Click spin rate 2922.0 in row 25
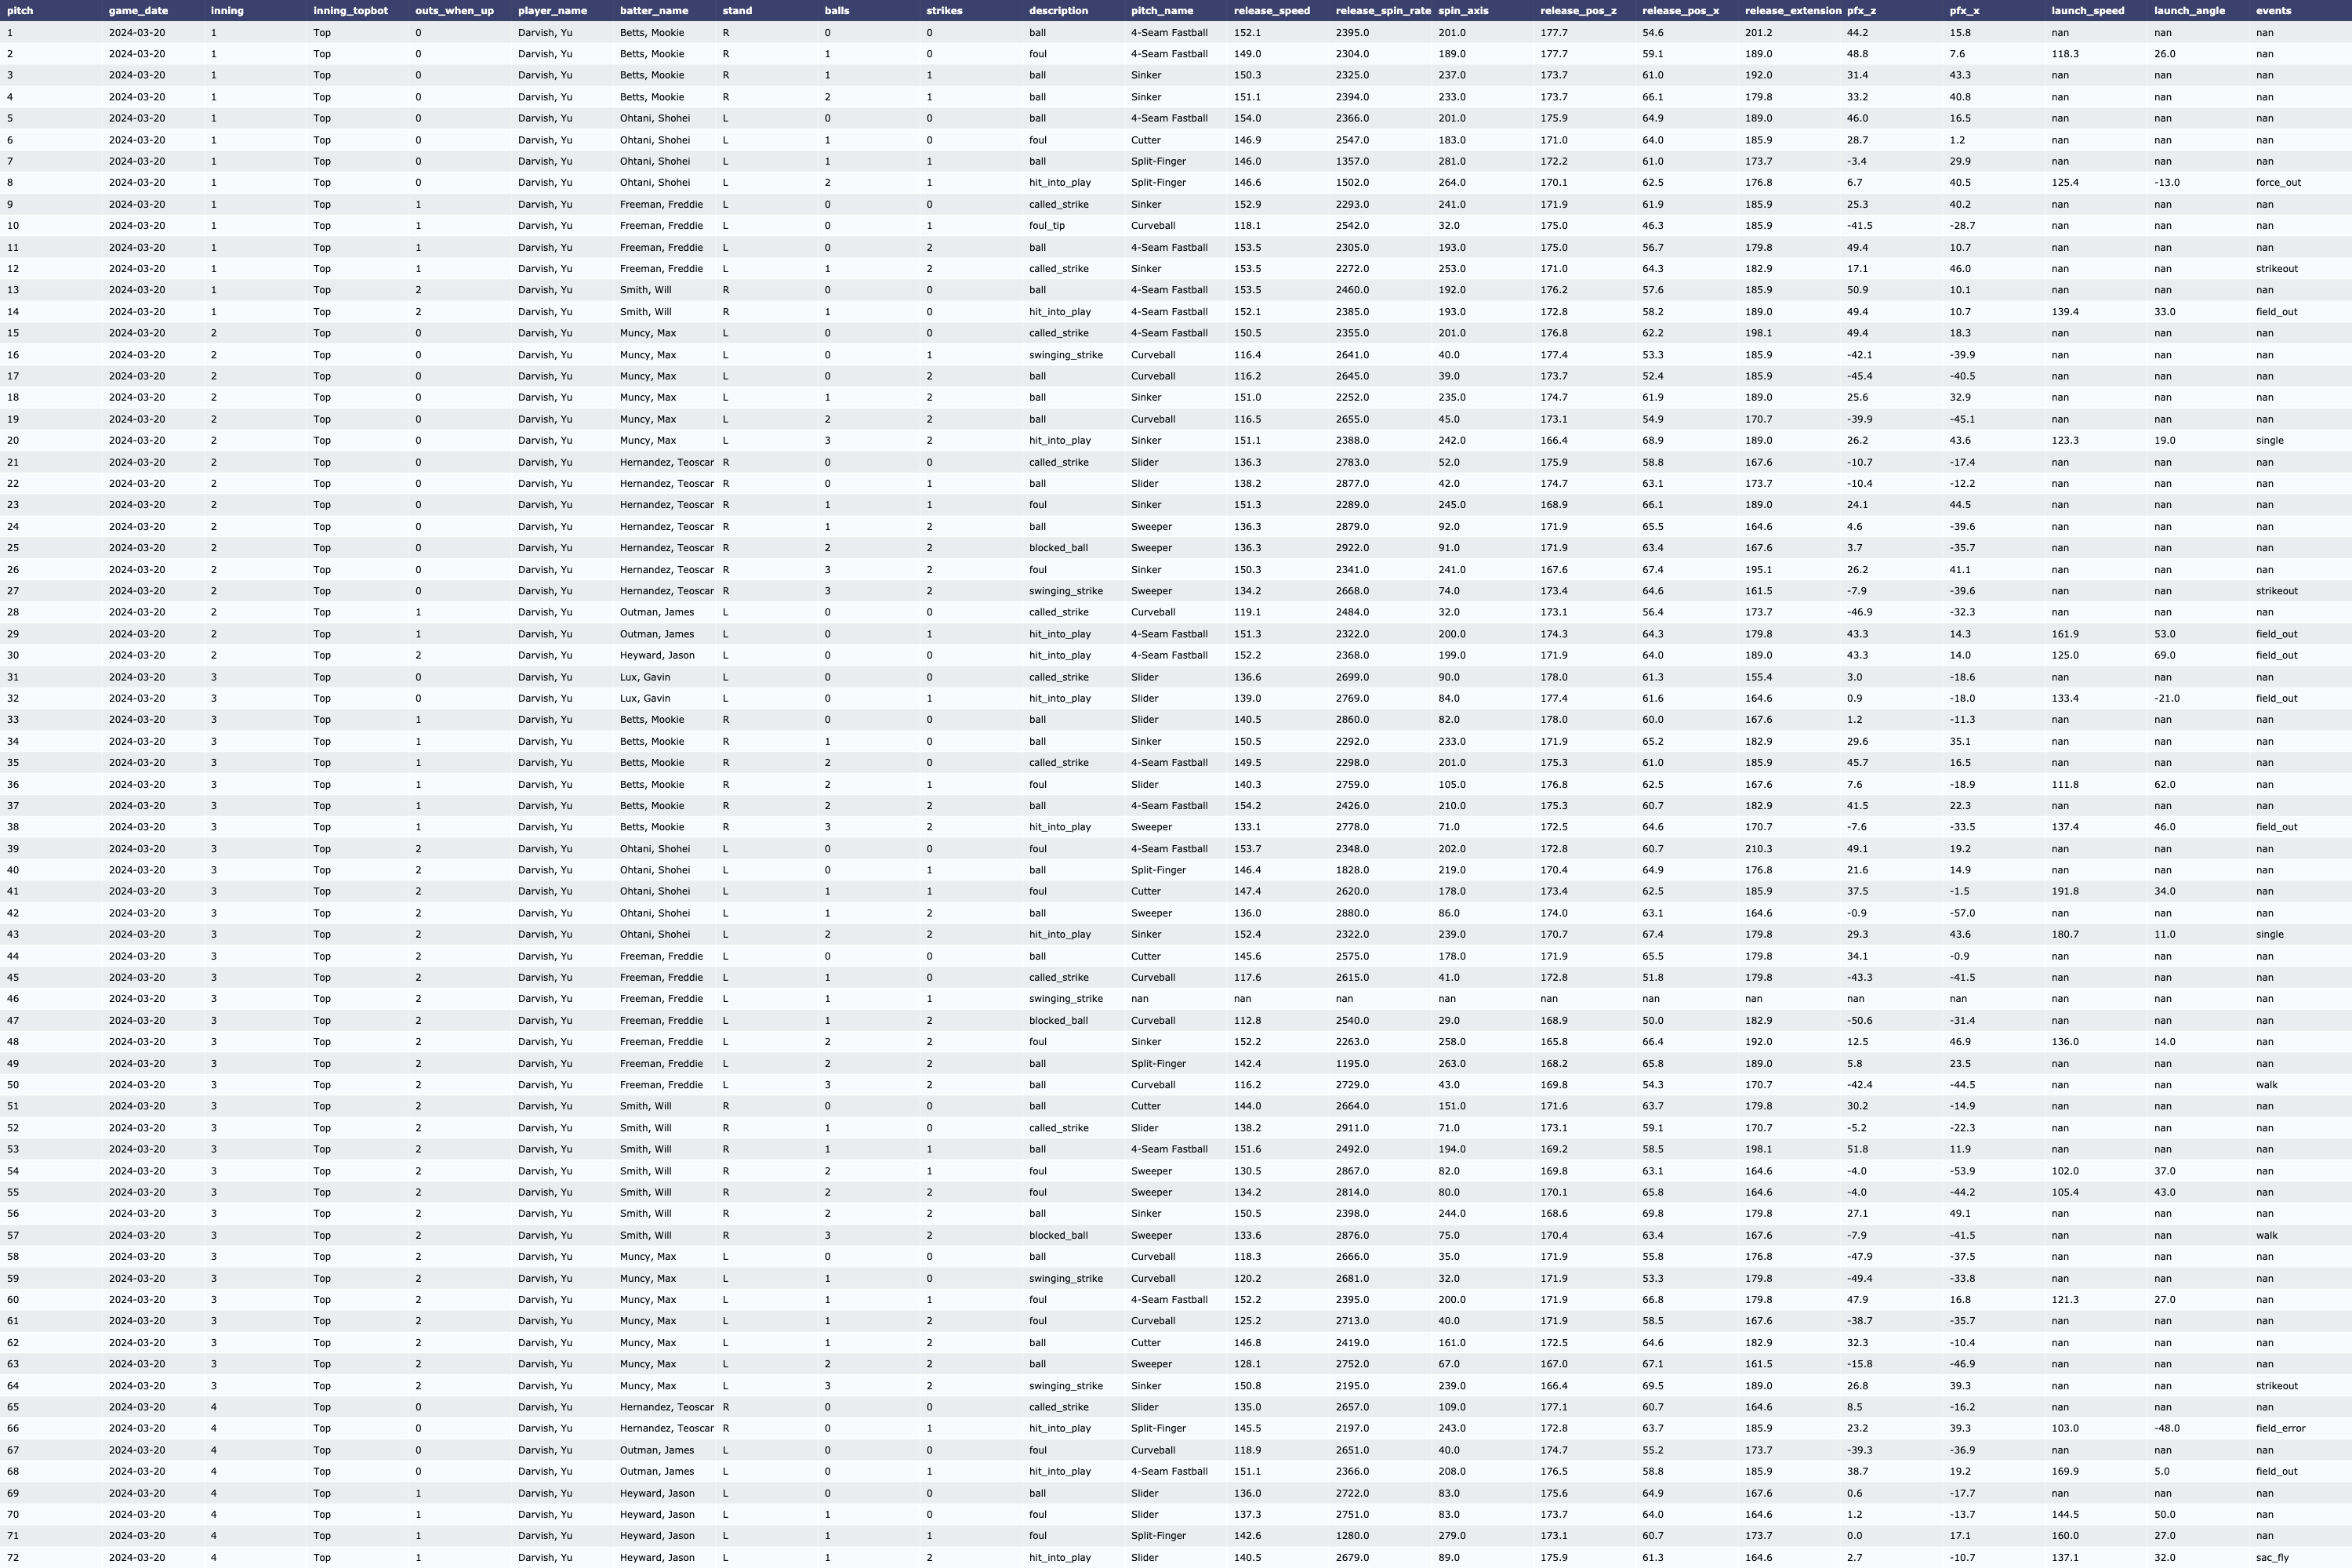This screenshot has width=2352, height=1568. 1352,548
